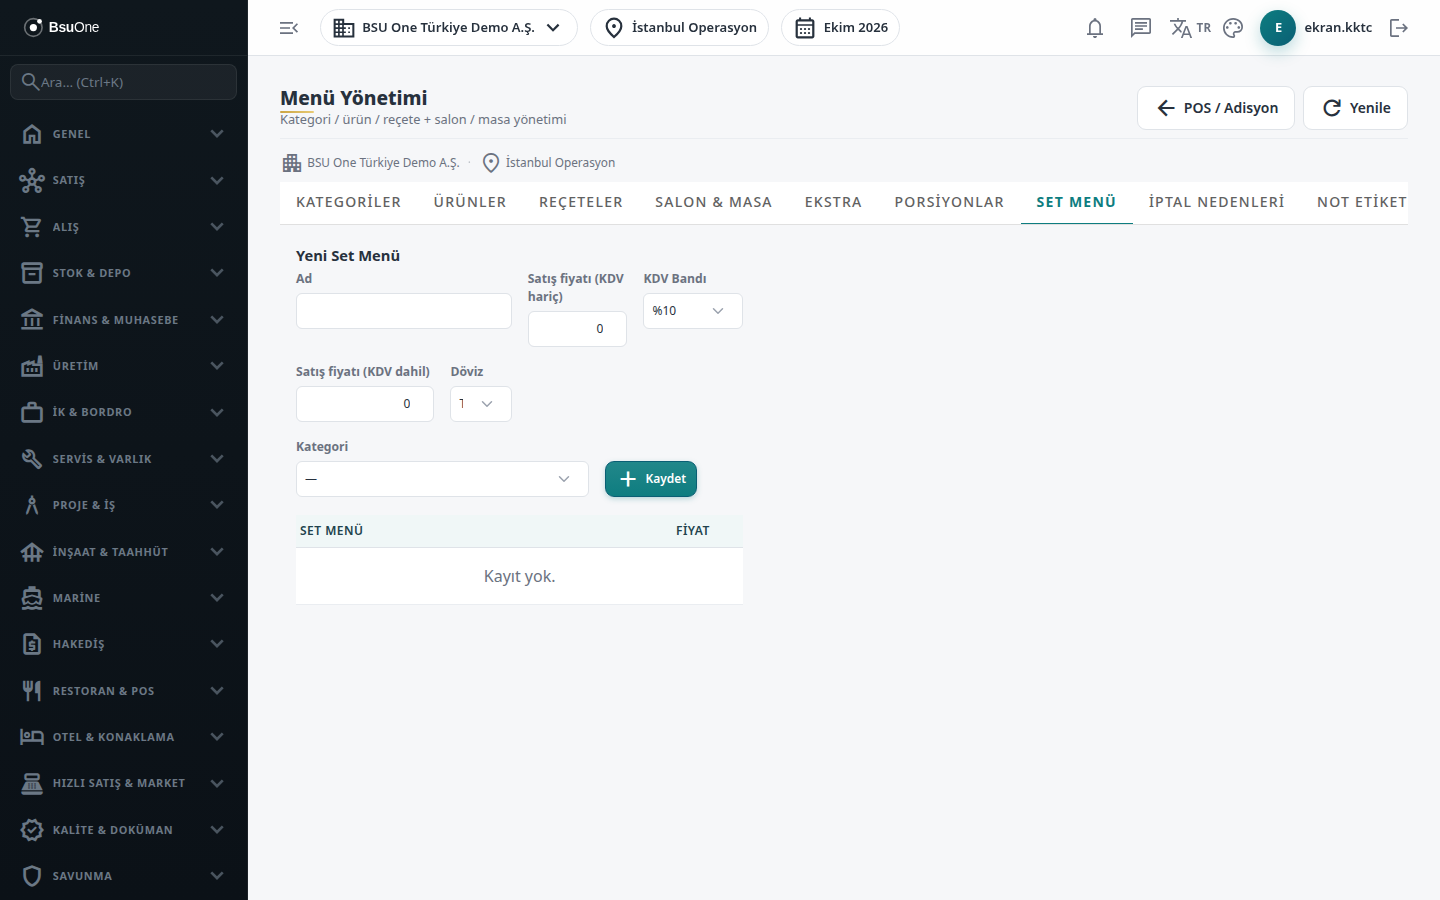Collapse the sidebar with the menu toggle icon
Image resolution: width=1440 pixels, height=900 pixels.
click(289, 28)
